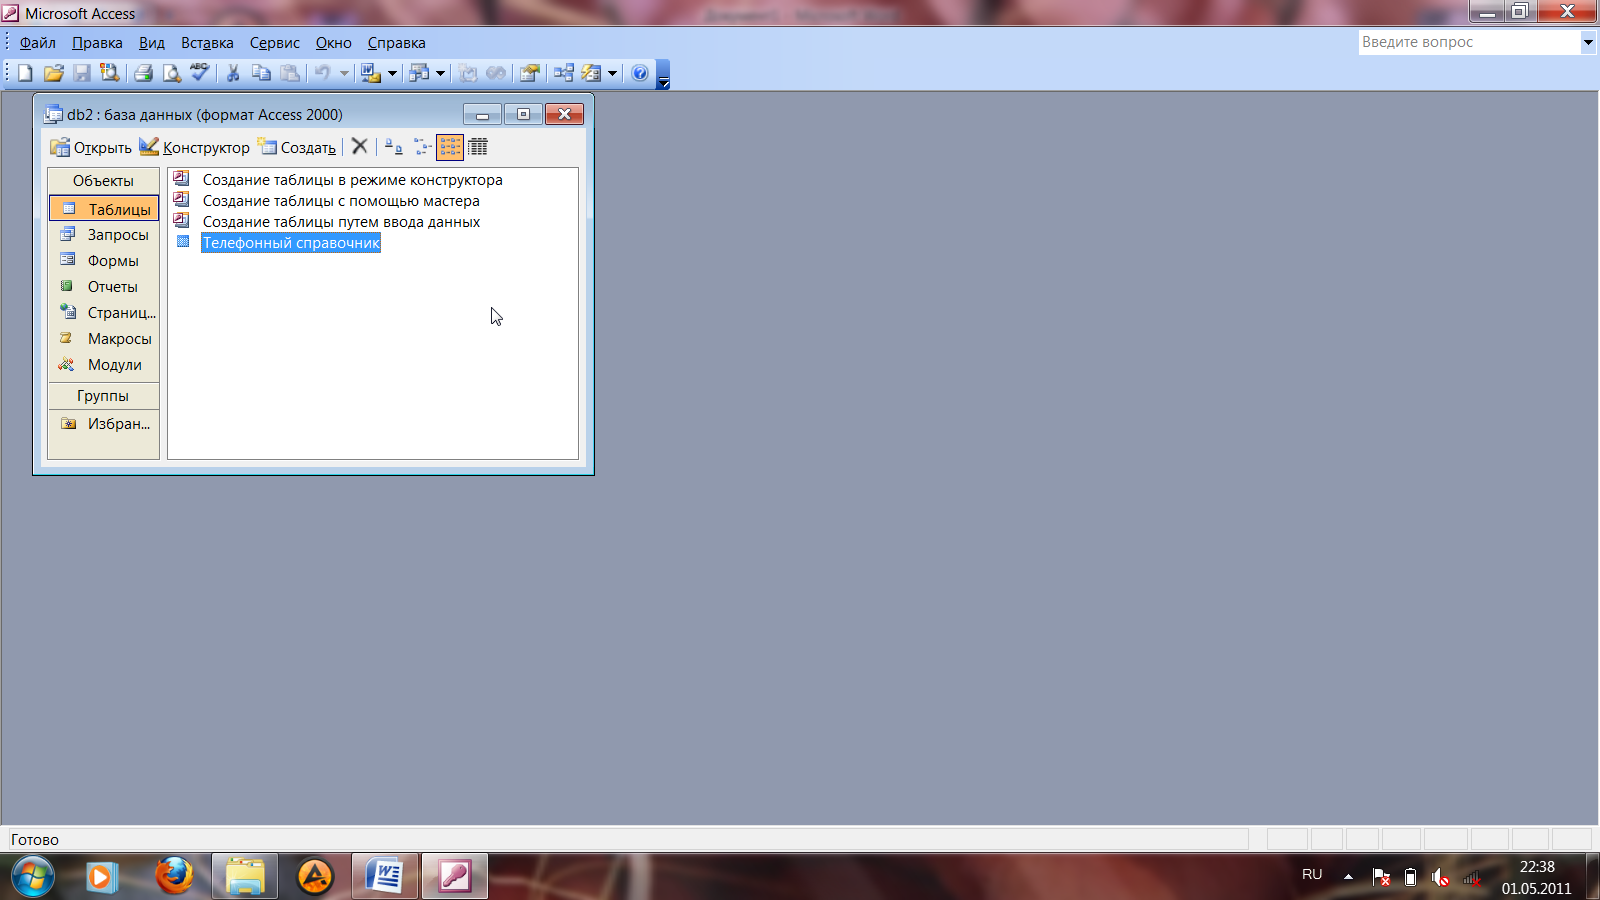Click the Группы group header

[x=103, y=396]
